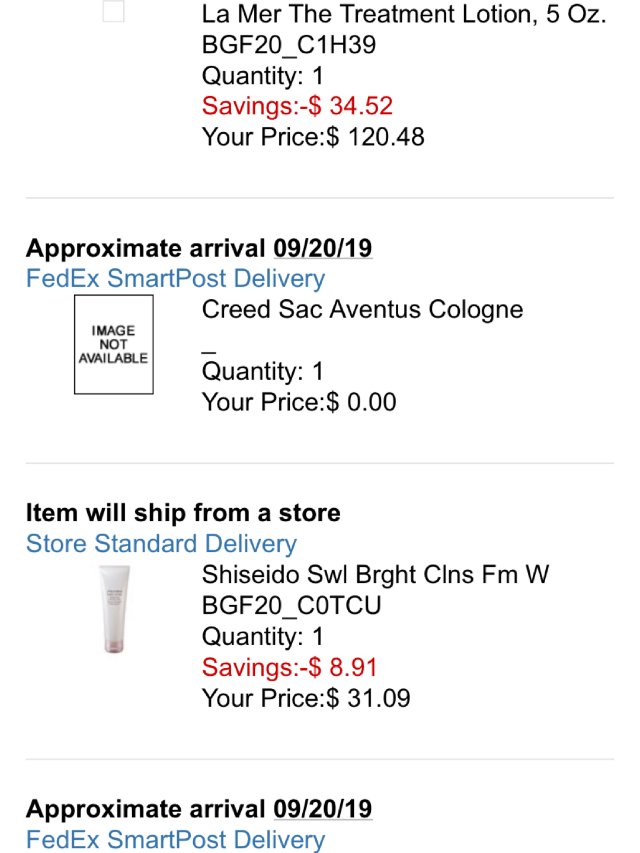Viewport: 640px width, 853px height.
Task: Click the item code BGF20_C1H39
Action: [289, 45]
